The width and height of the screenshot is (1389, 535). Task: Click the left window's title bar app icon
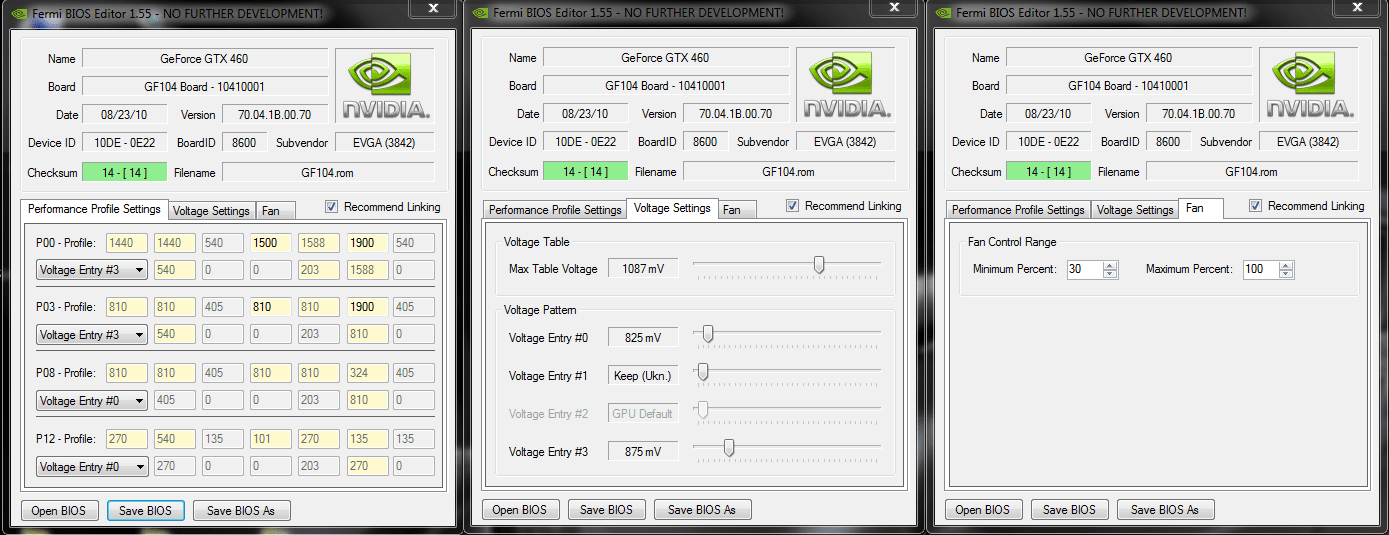point(19,13)
